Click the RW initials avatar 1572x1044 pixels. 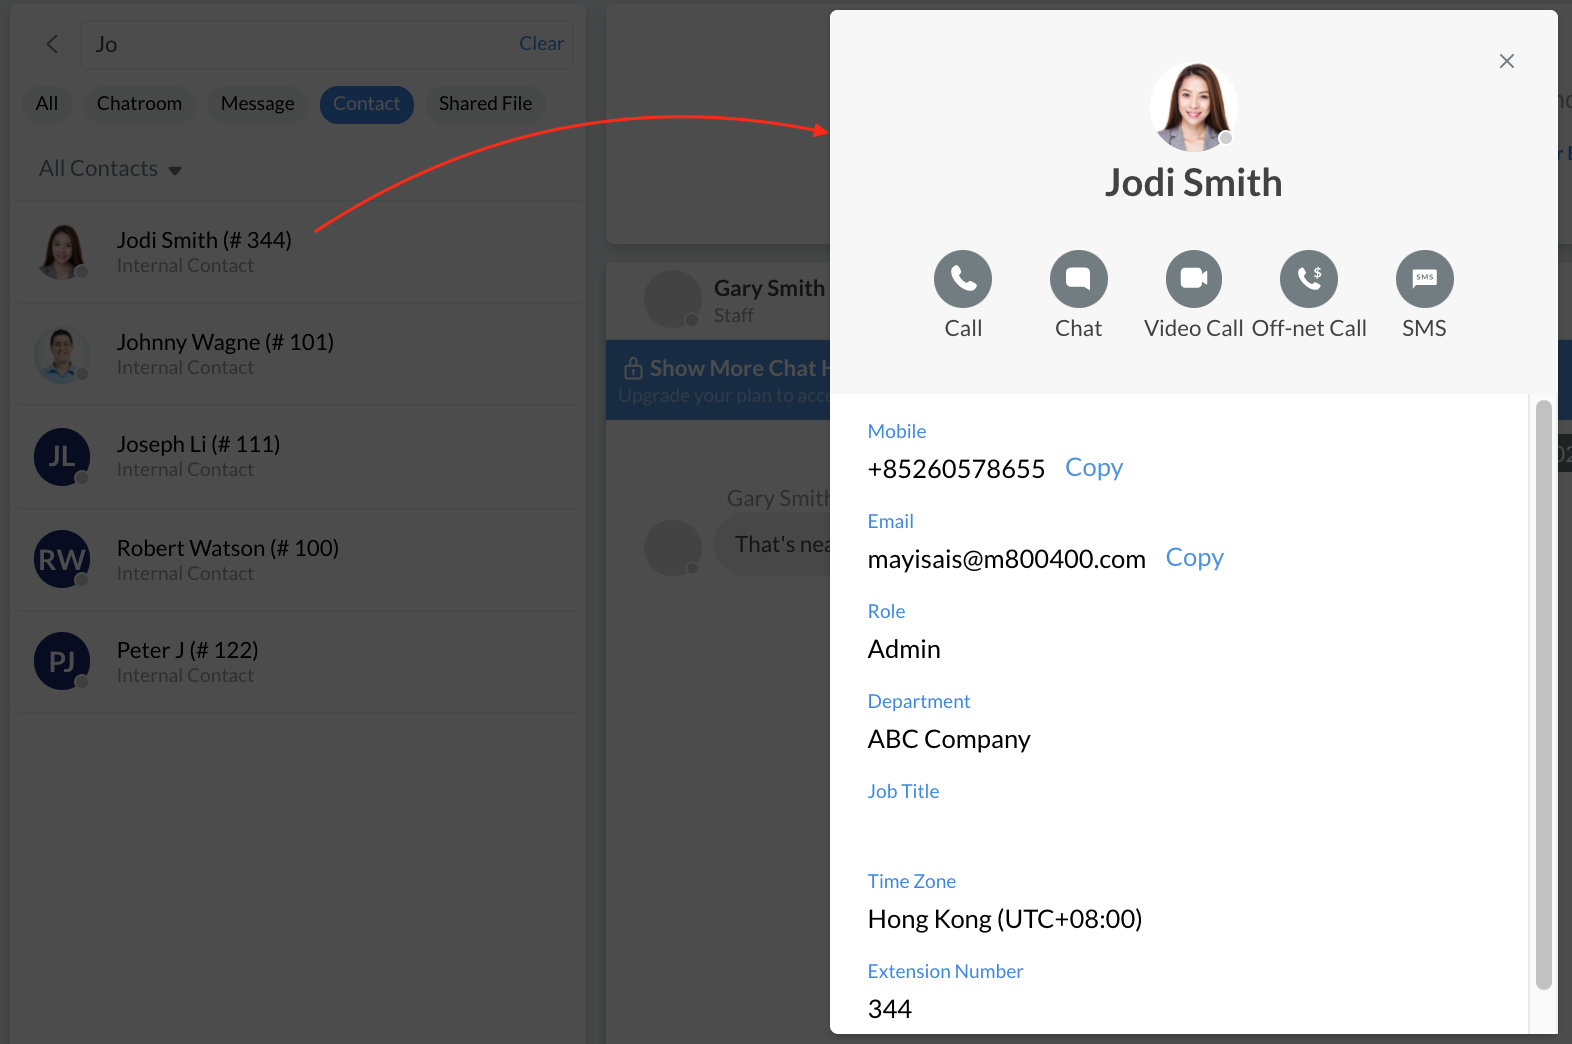point(62,559)
